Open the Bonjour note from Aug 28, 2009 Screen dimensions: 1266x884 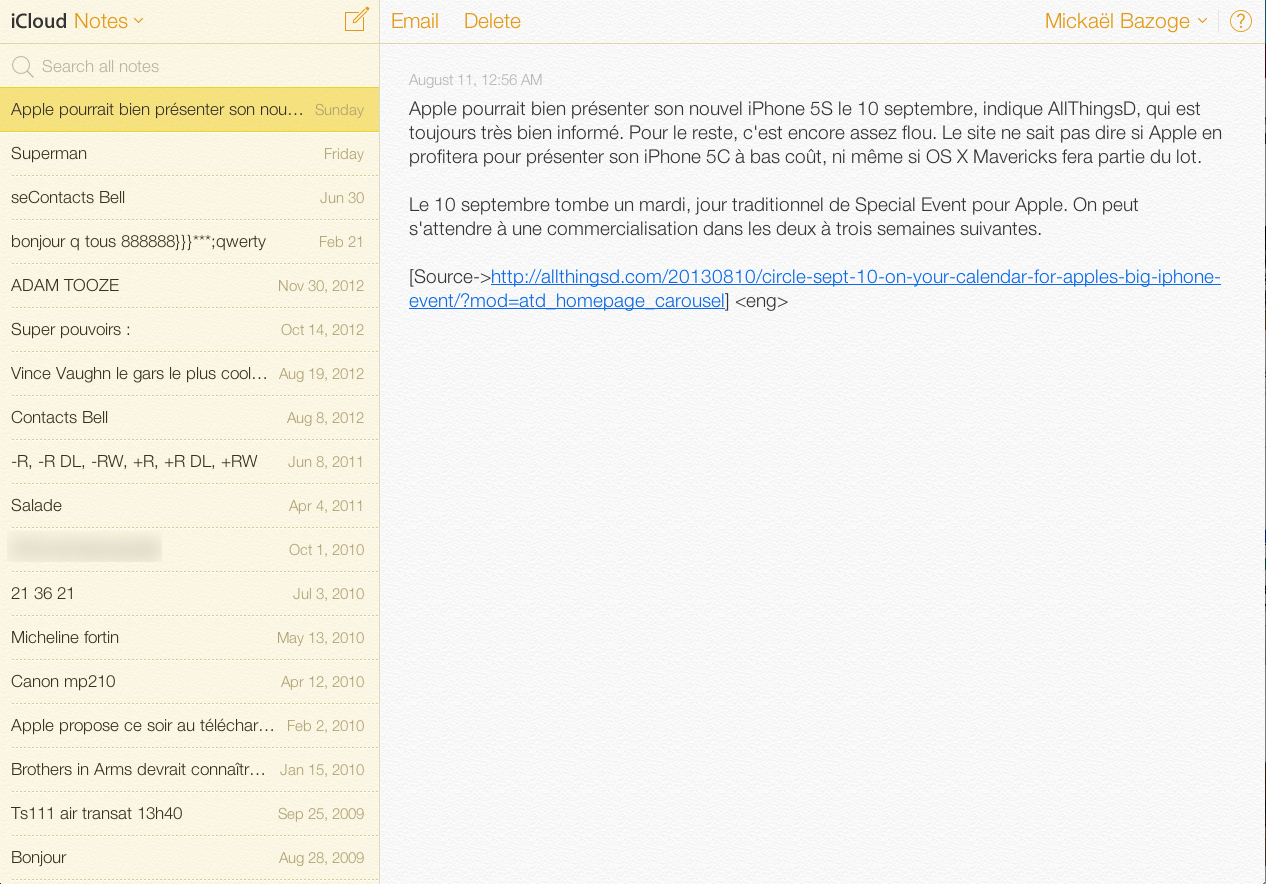[190, 858]
